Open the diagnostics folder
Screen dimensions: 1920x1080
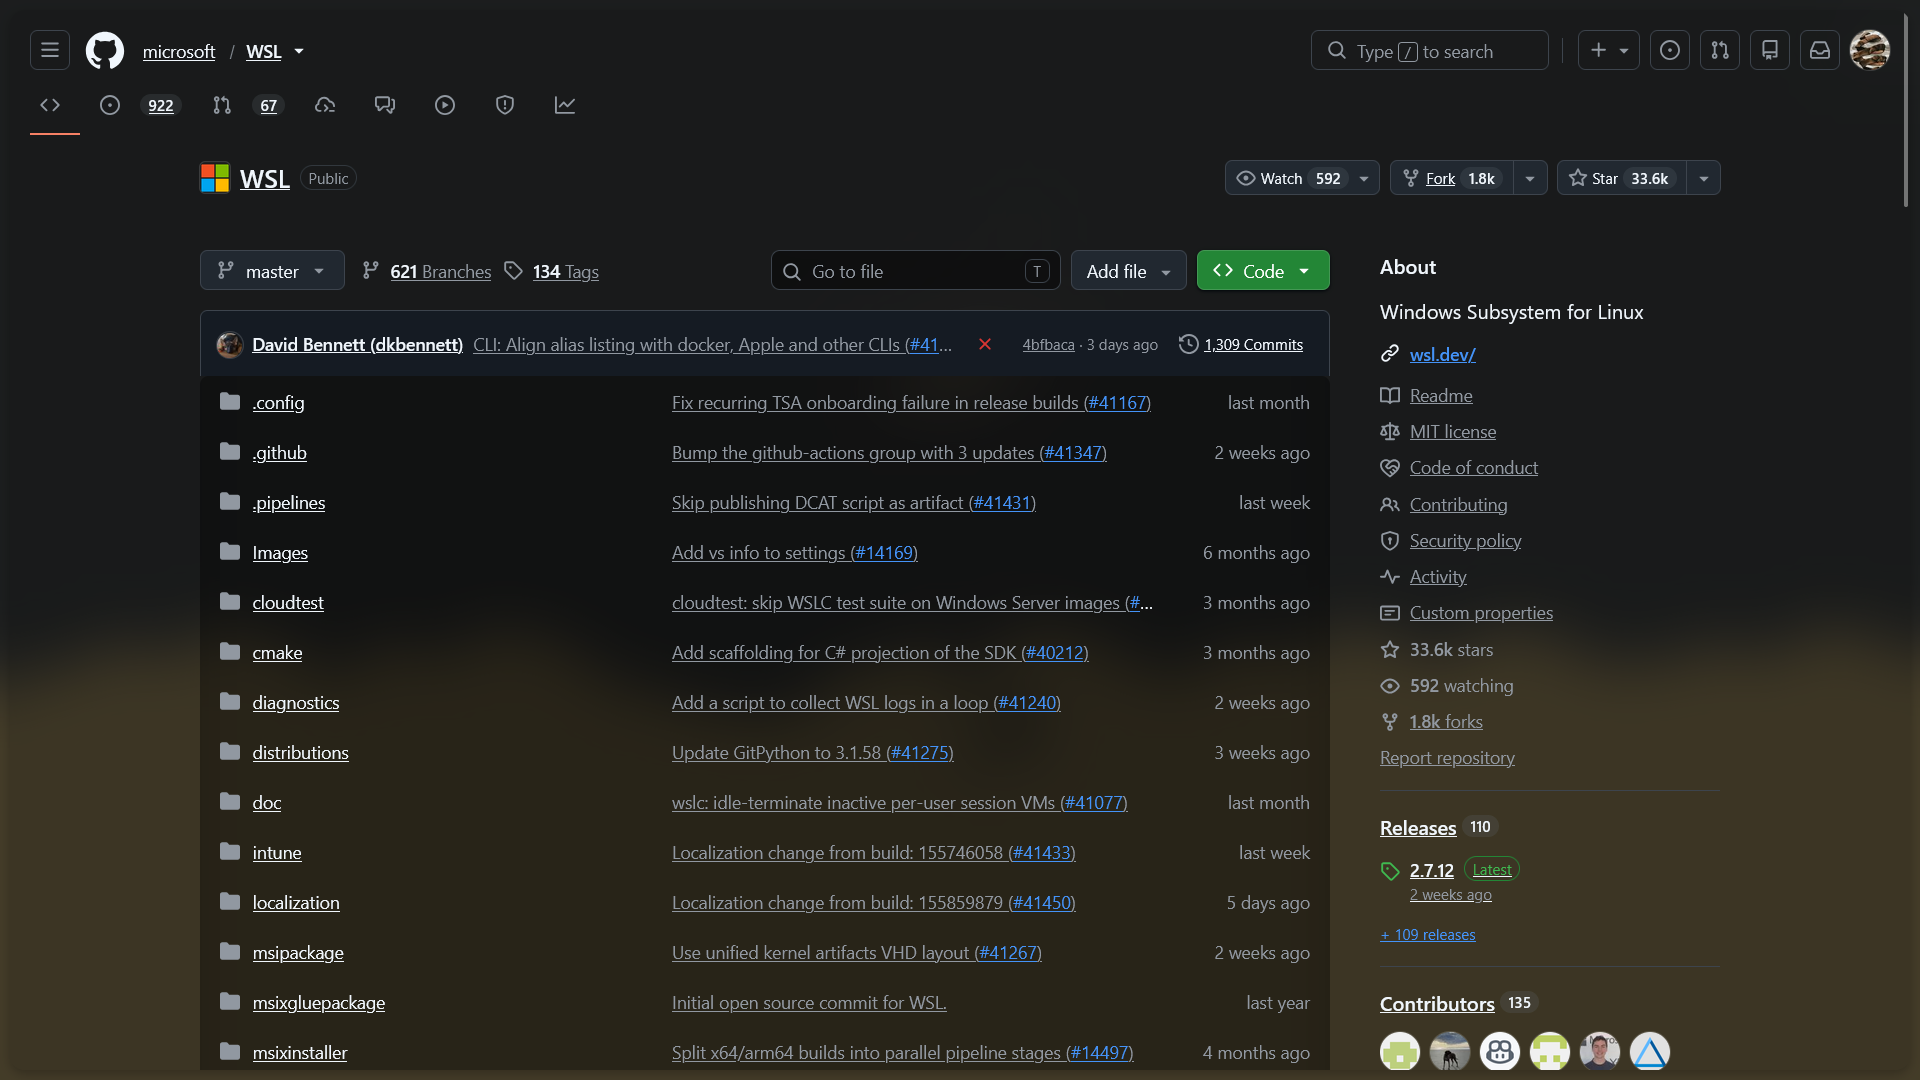296,702
